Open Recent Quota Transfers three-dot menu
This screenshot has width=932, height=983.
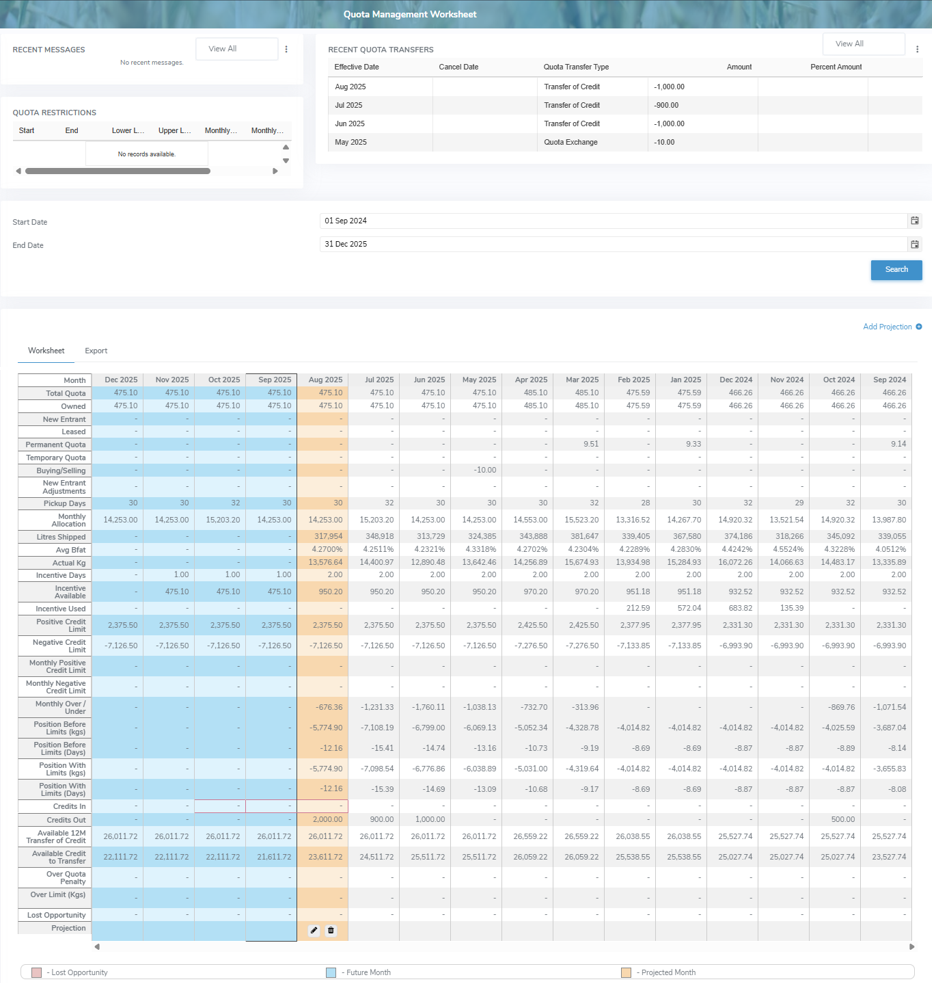pos(917,49)
